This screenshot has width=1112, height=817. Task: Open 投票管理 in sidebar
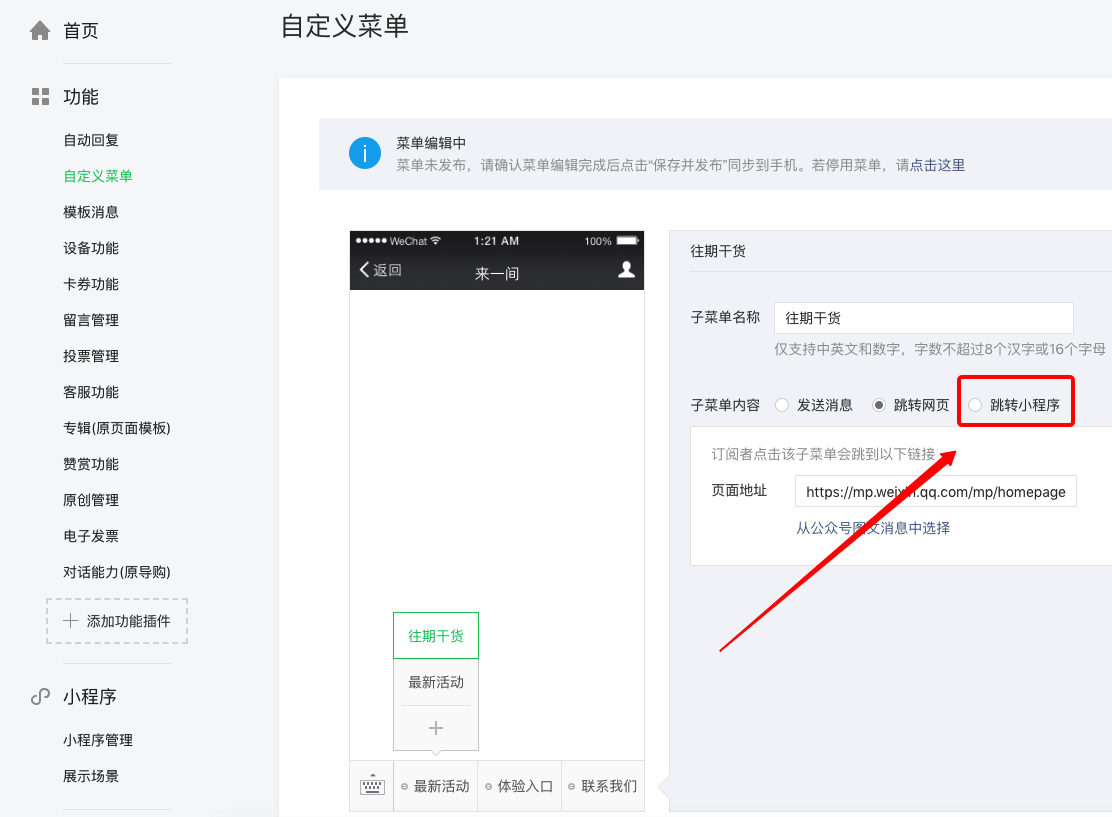tap(91, 356)
